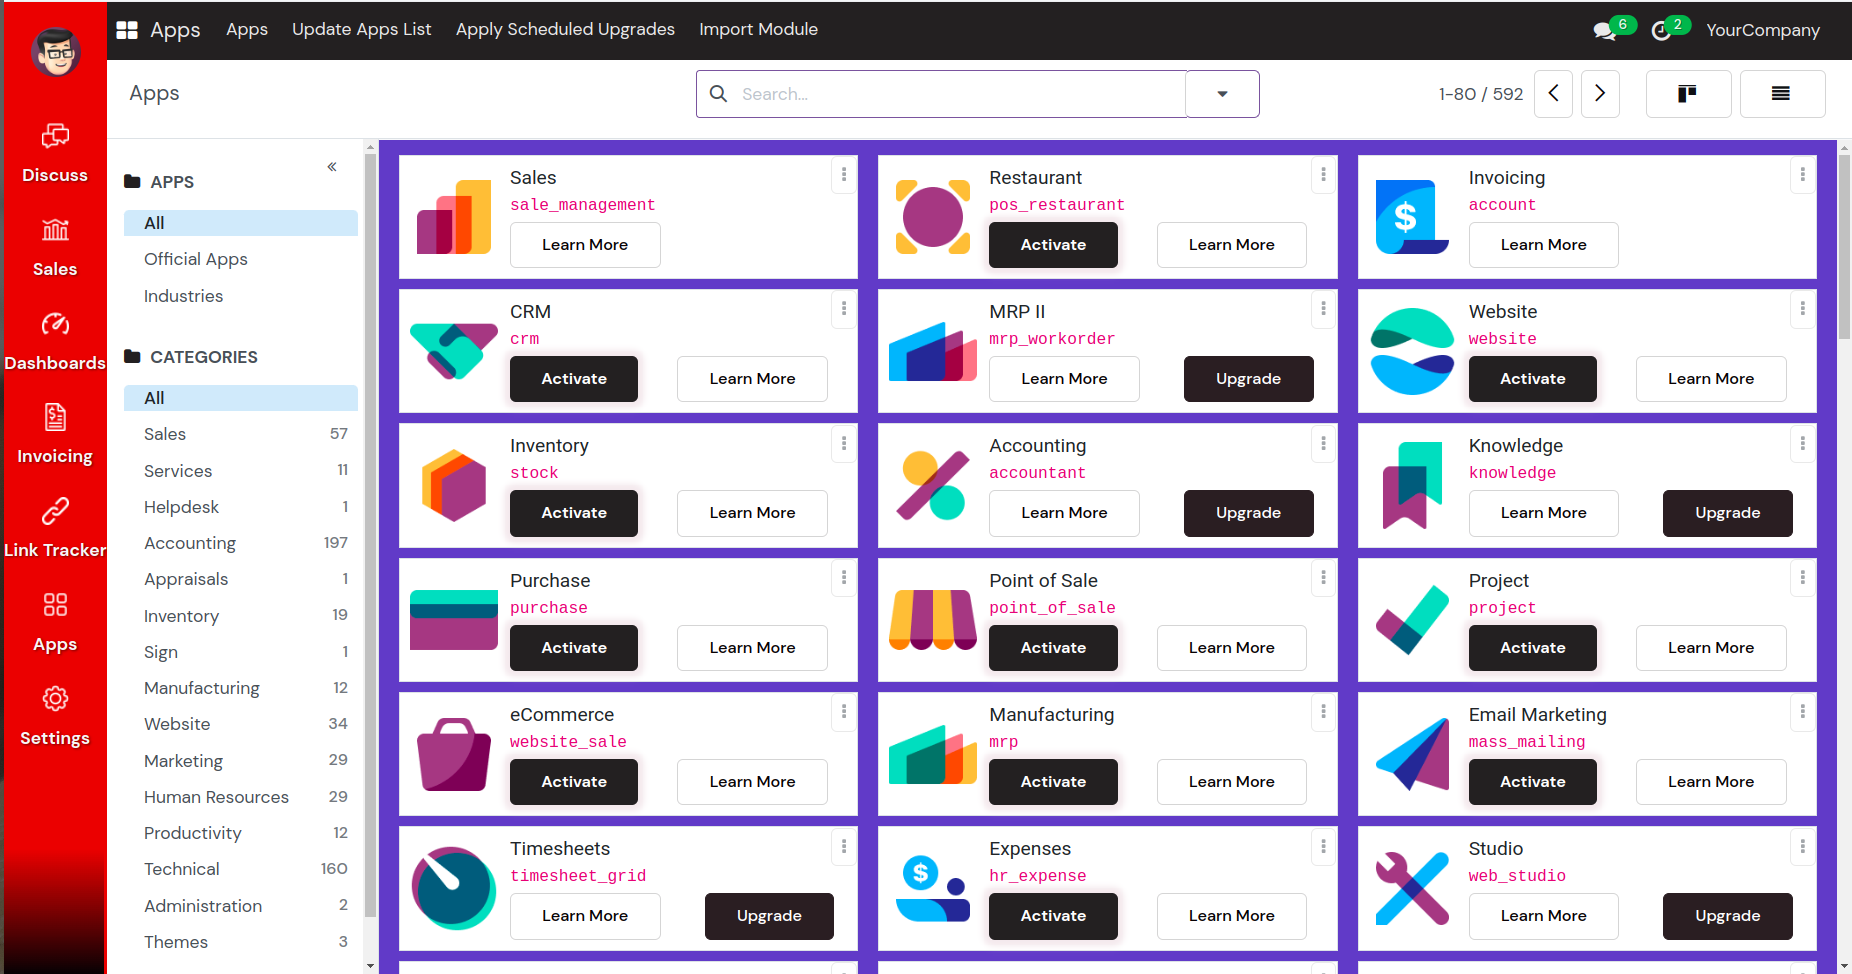Click the apps grid vertical scrollbar
The width and height of the screenshot is (1852, 974).
point(1844,245)
